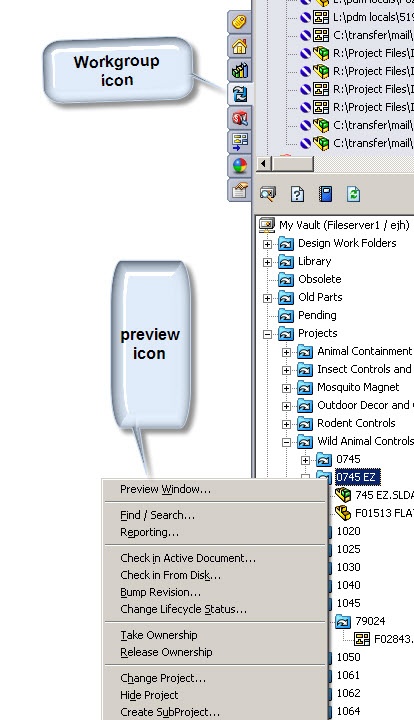
Task: Open the Custom Properties tab icon
Action: click(239, 190)
